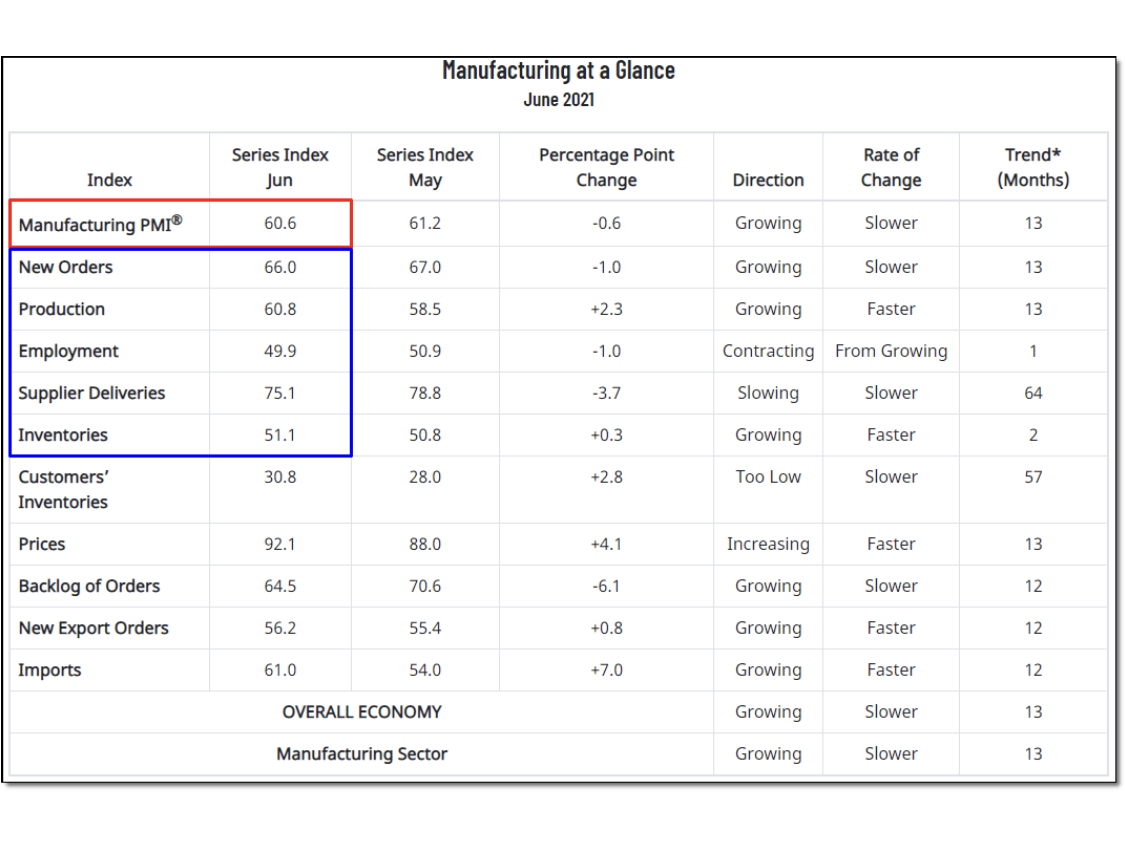
Task: Click the Series Index May column header
Action: click(425, 167)
